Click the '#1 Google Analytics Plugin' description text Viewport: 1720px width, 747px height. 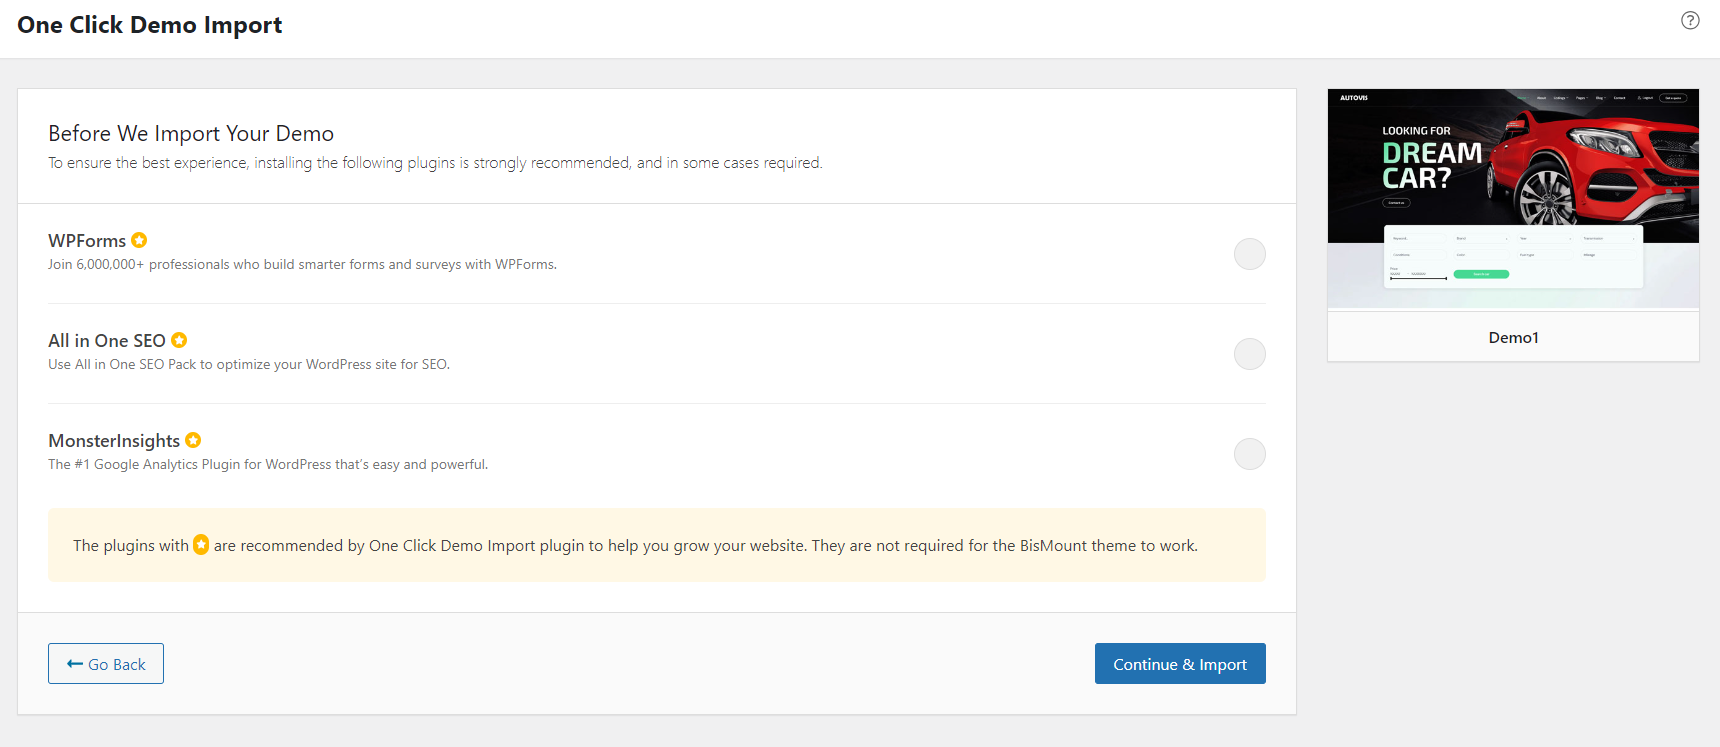click(x=268, y=465)
